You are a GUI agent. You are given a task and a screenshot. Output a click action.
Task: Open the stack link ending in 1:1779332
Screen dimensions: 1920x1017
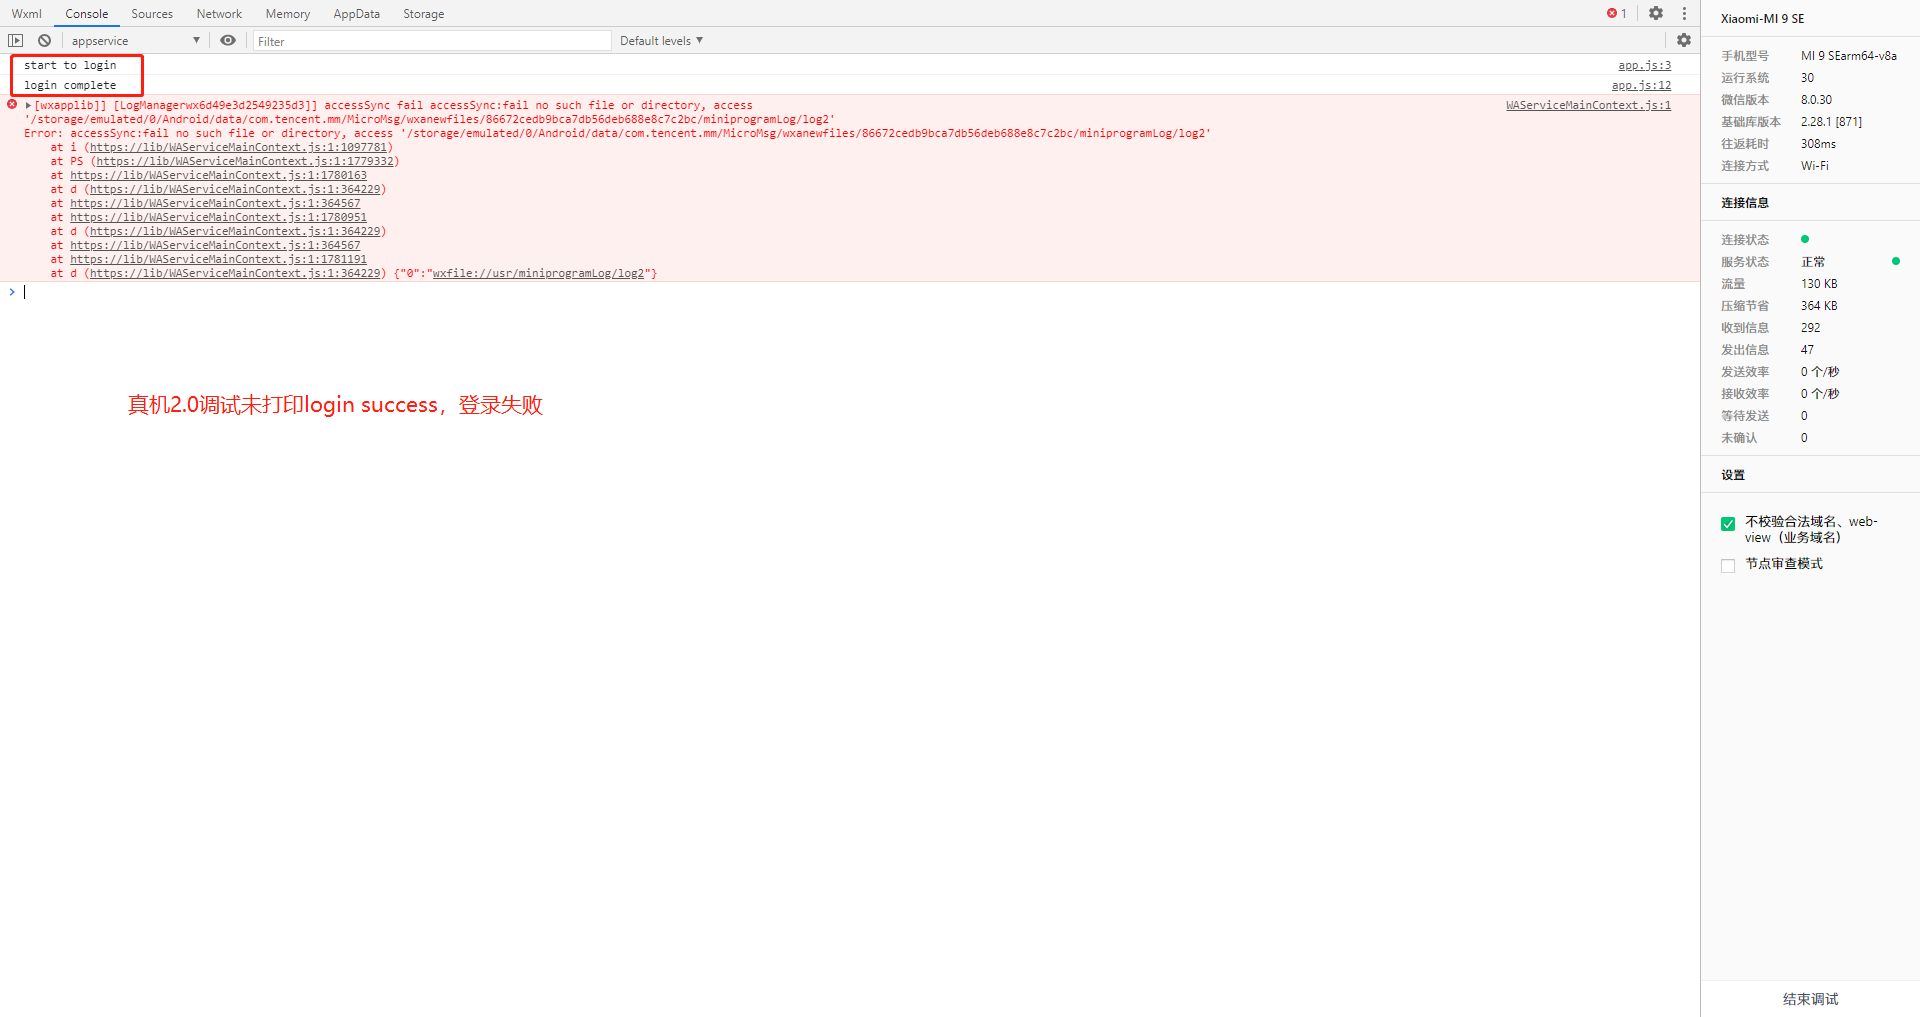(245, 161)
